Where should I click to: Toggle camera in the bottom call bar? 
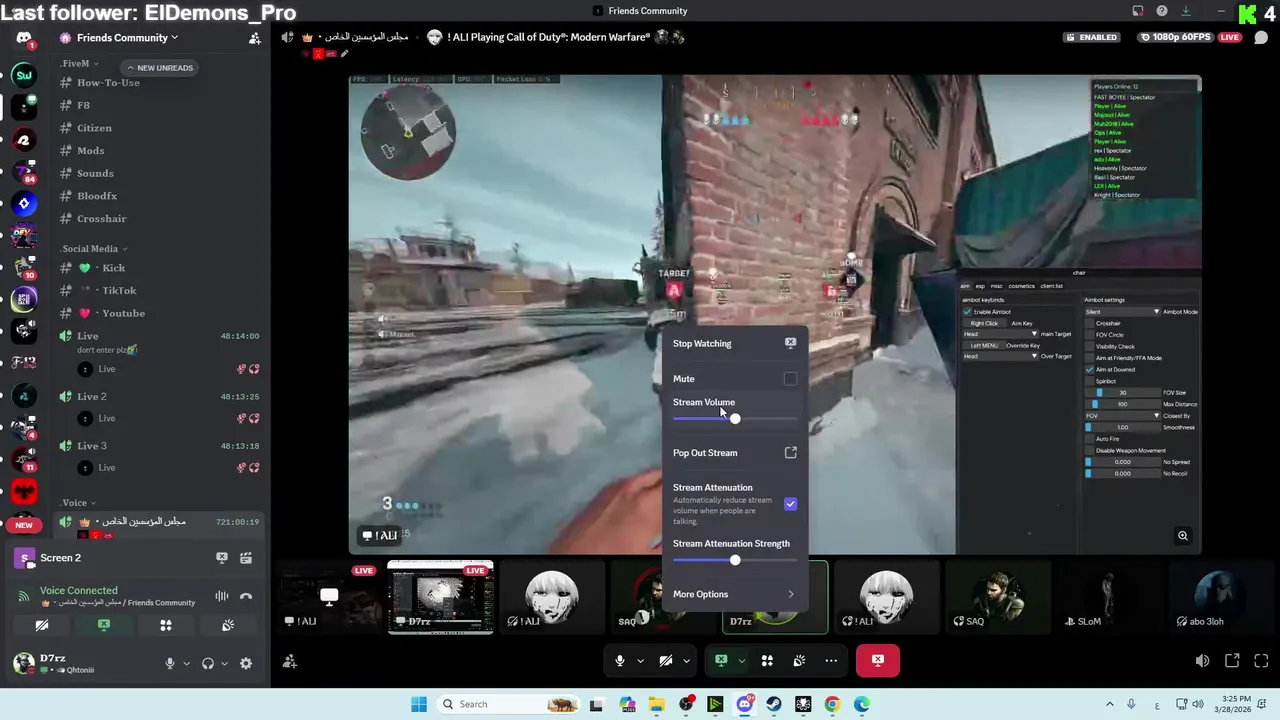click(x=666, y=661)
